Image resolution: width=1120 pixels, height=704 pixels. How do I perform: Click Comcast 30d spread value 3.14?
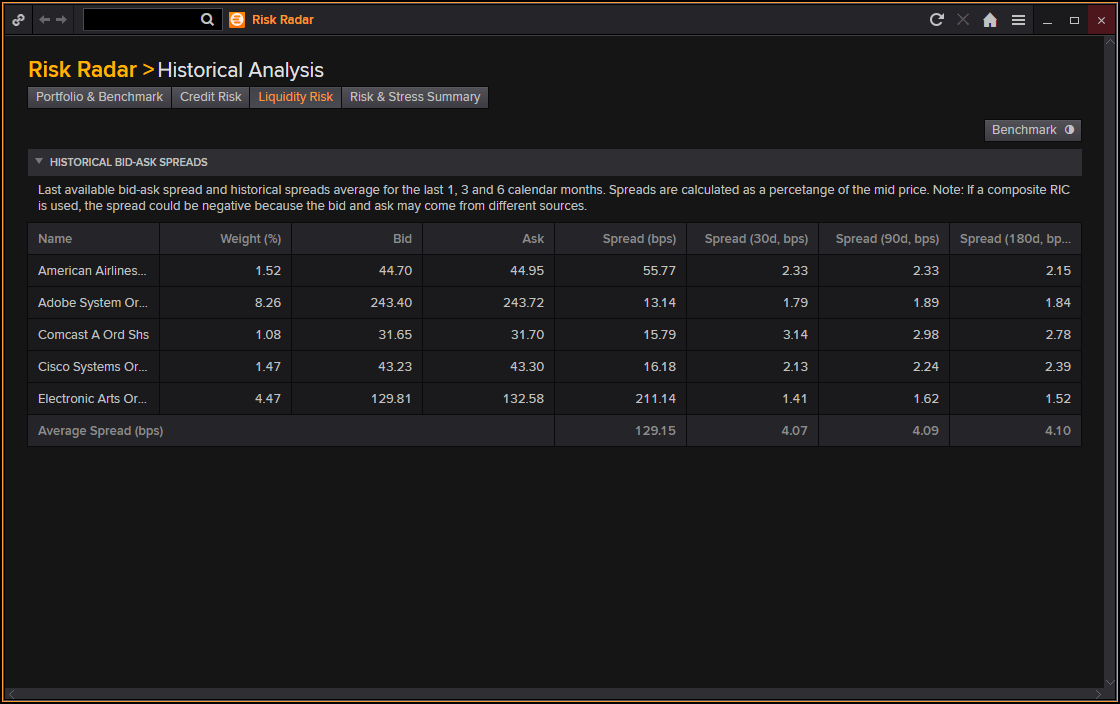(795, 336)
